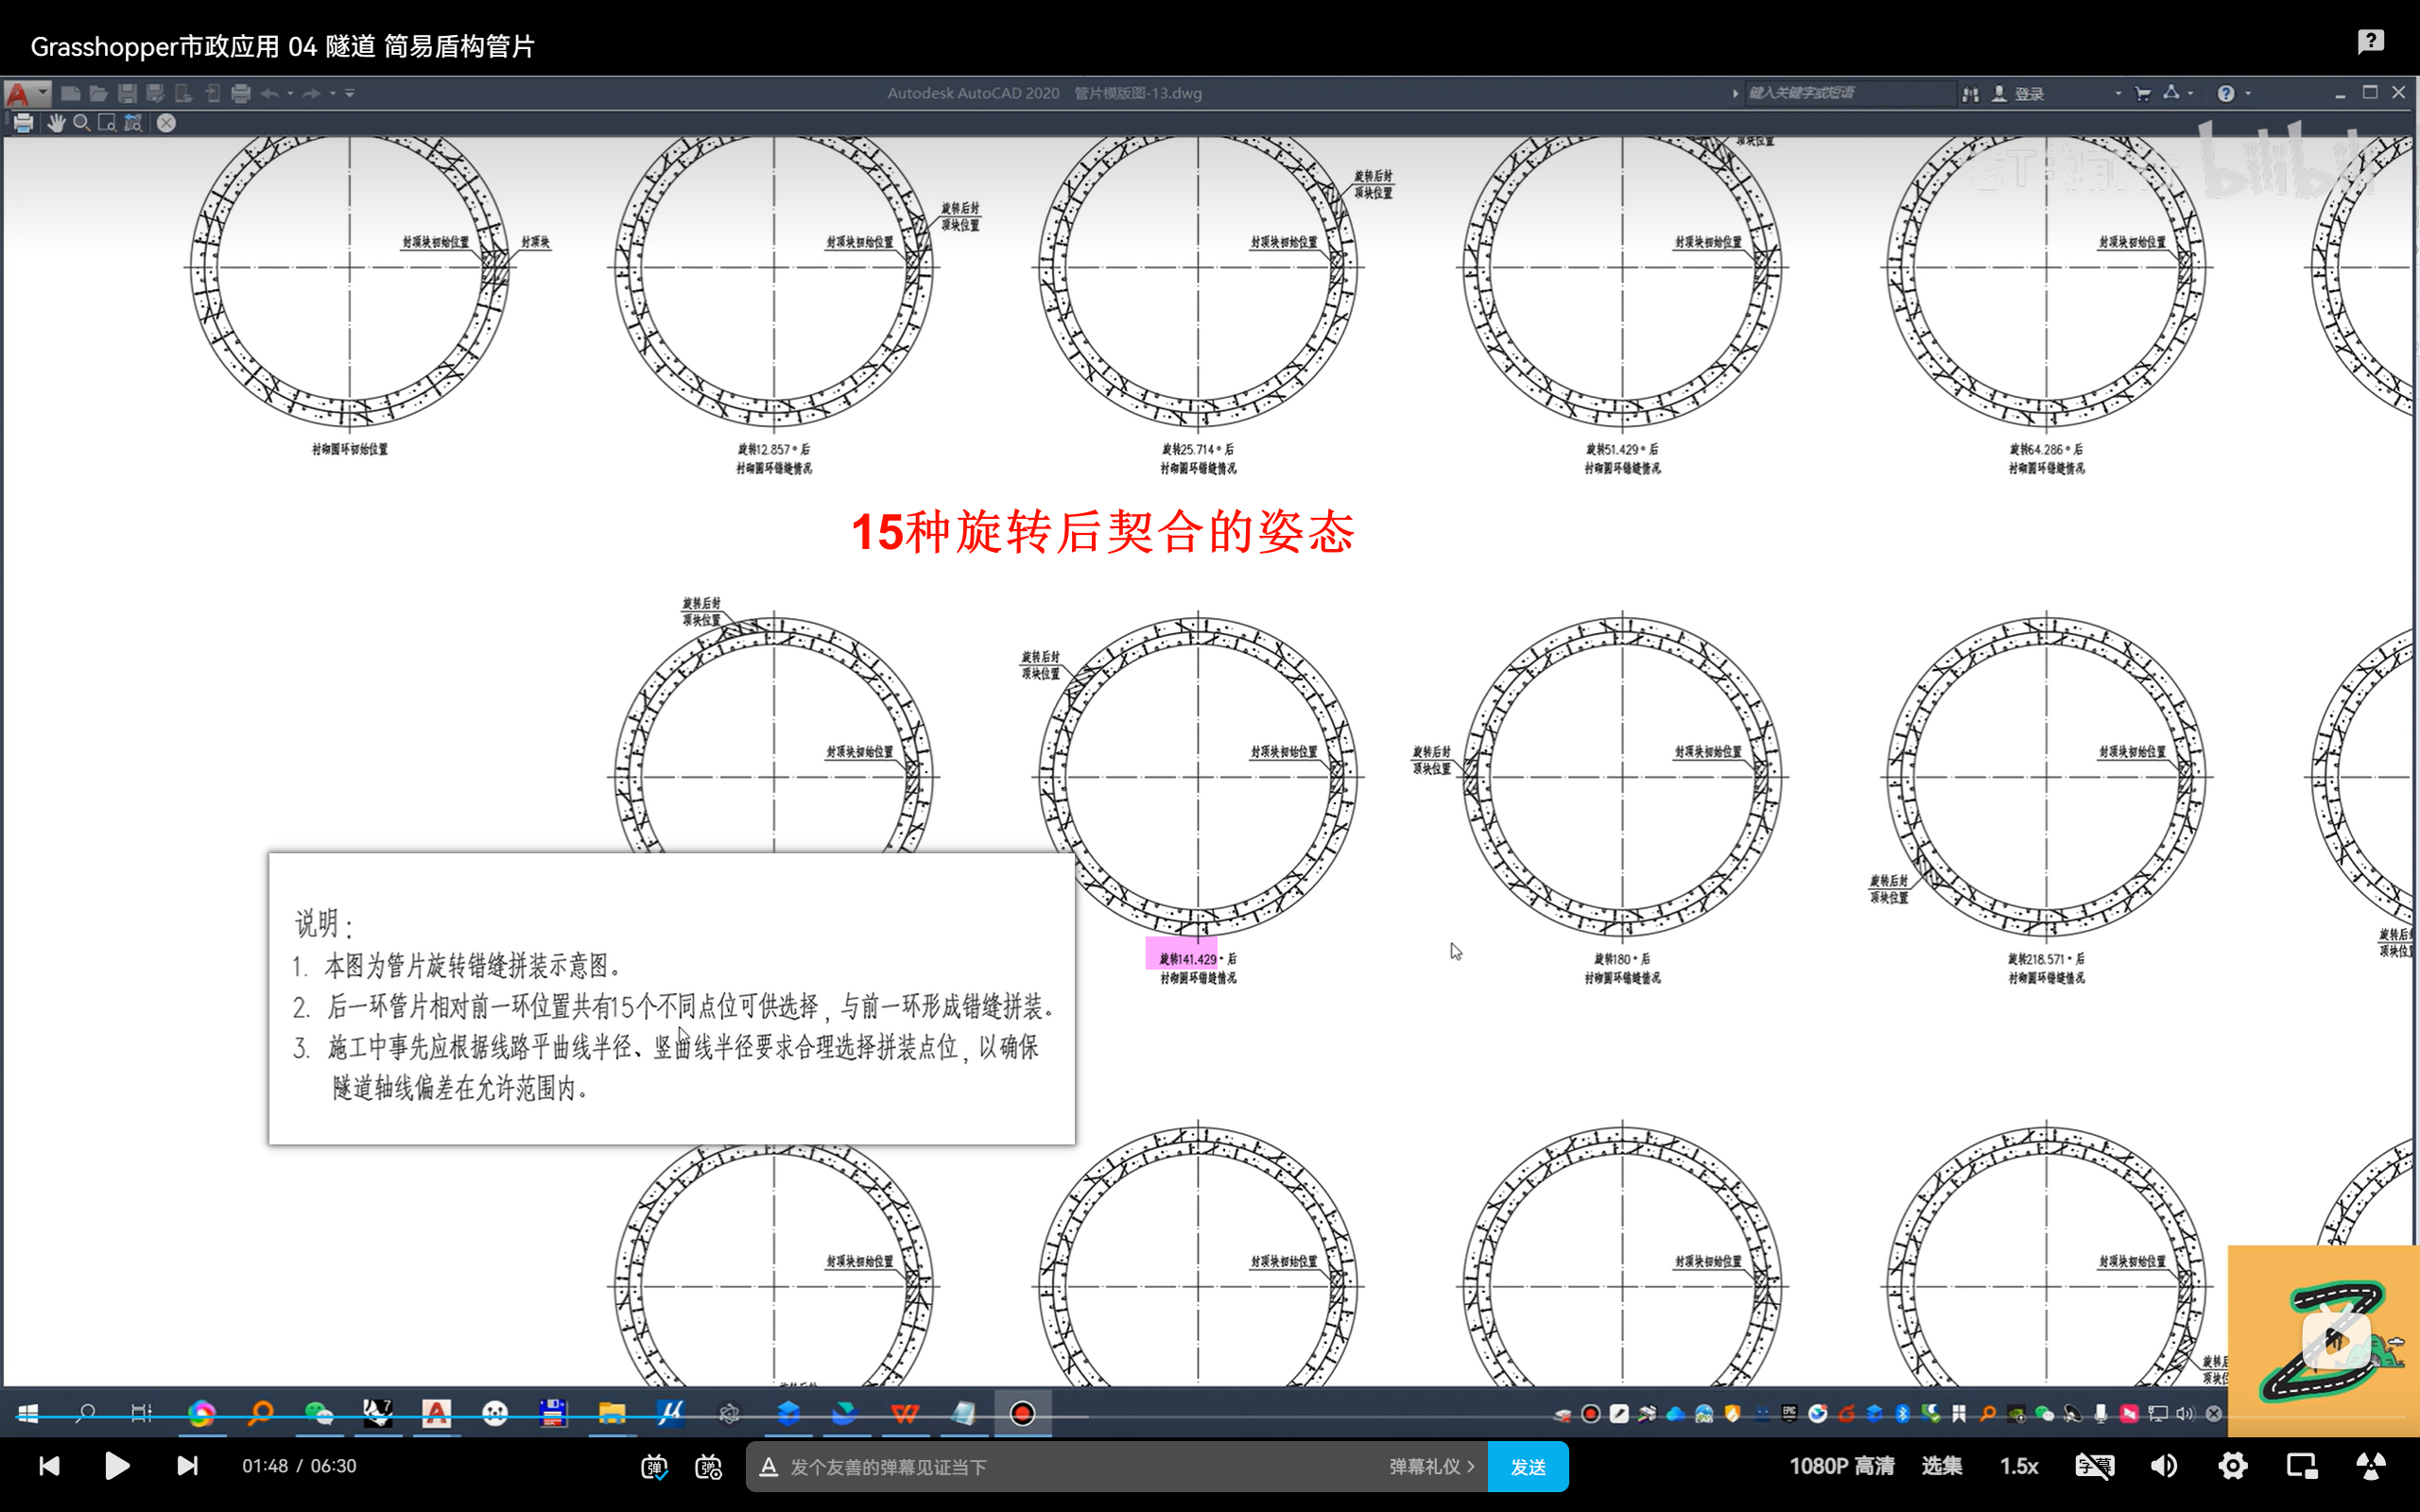Close the plot preview with X icon
The width and height of the screenshot is (2420, 1512).
pos(166,123)
